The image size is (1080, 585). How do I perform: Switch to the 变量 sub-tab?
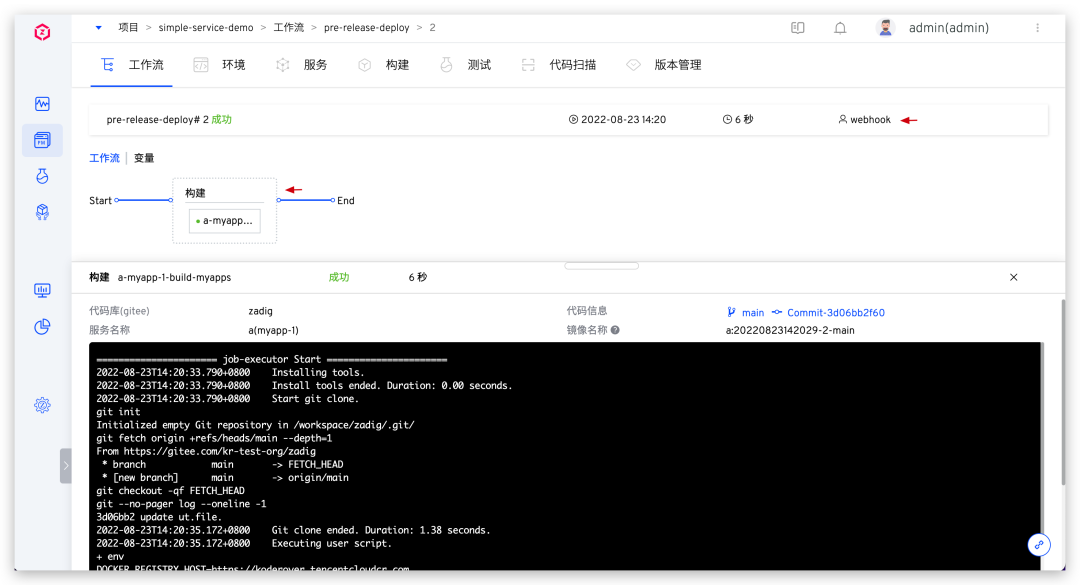(x=144, y=158)
